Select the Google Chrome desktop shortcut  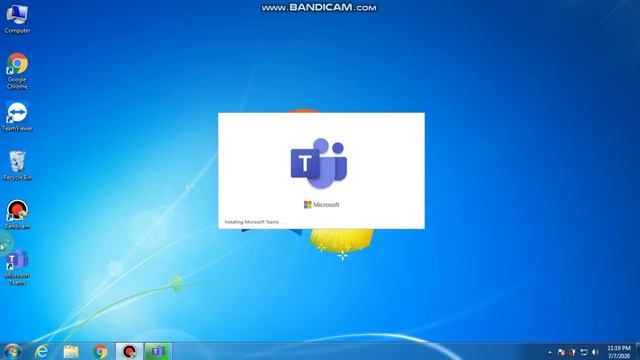coord(17,71)
